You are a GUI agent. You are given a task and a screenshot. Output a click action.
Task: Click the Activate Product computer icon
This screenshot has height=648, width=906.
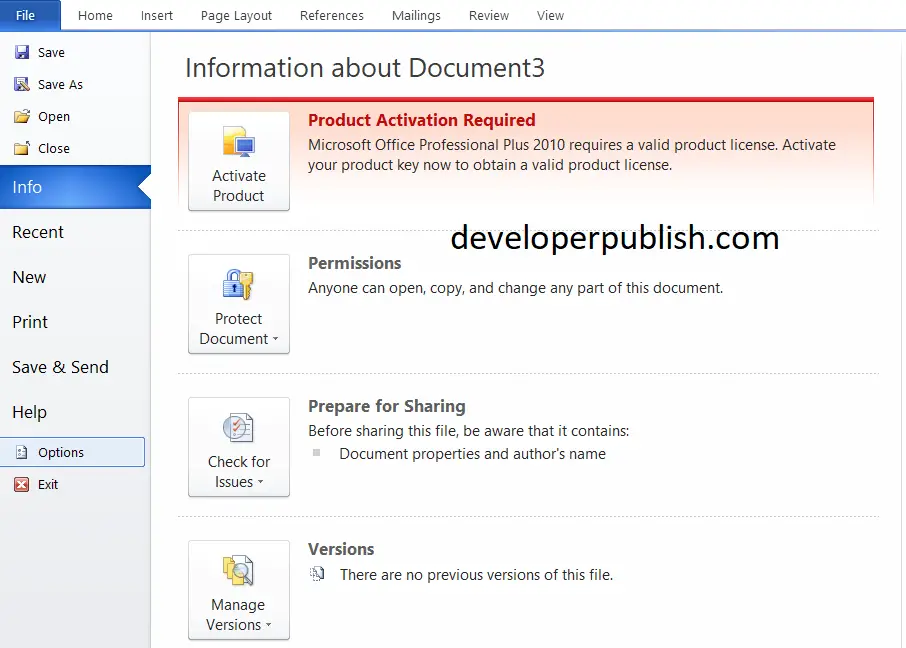click(x=239, y=142)
